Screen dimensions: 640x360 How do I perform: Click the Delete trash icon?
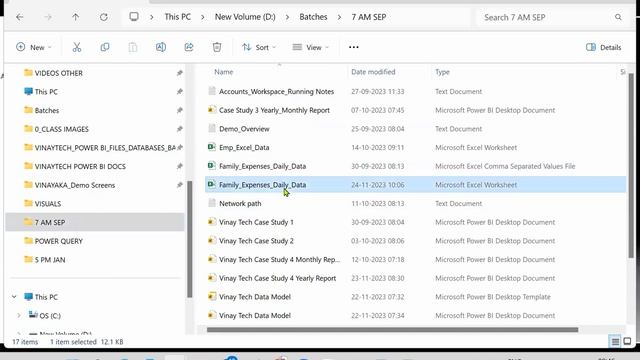pos(217,47)
